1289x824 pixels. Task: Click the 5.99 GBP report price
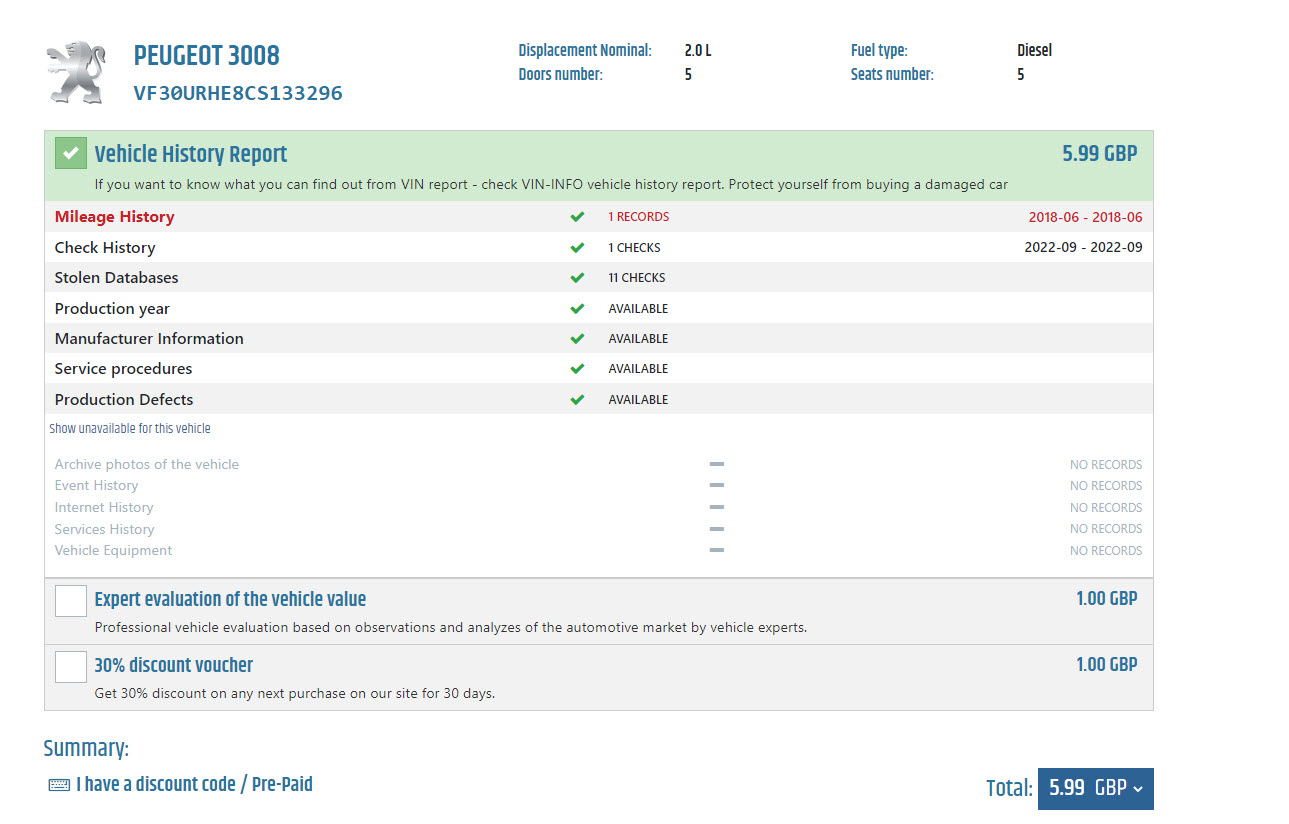point(1100,154)
